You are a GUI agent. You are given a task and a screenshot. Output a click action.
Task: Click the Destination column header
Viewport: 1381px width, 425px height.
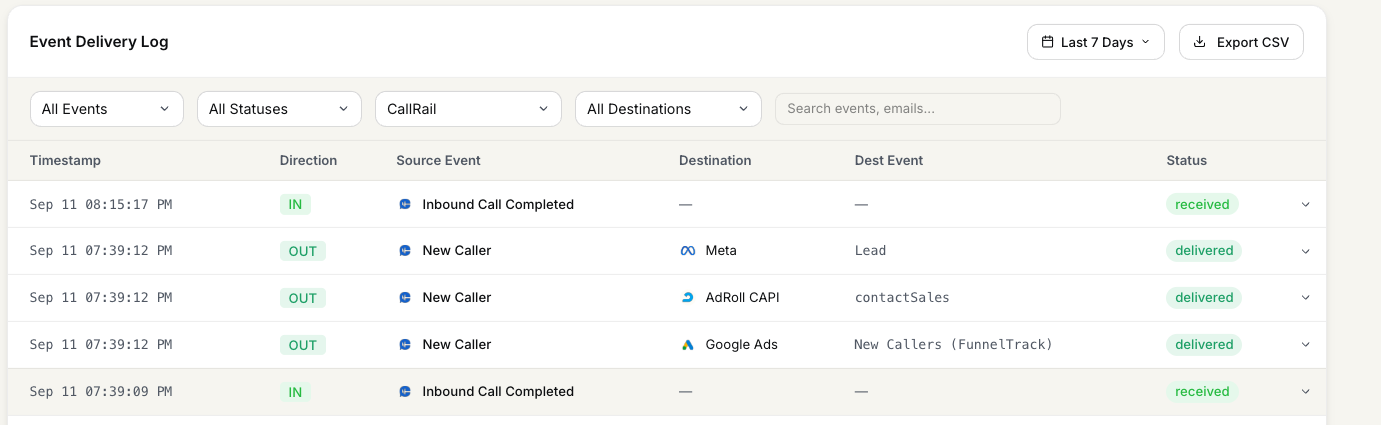coord(715,160)
